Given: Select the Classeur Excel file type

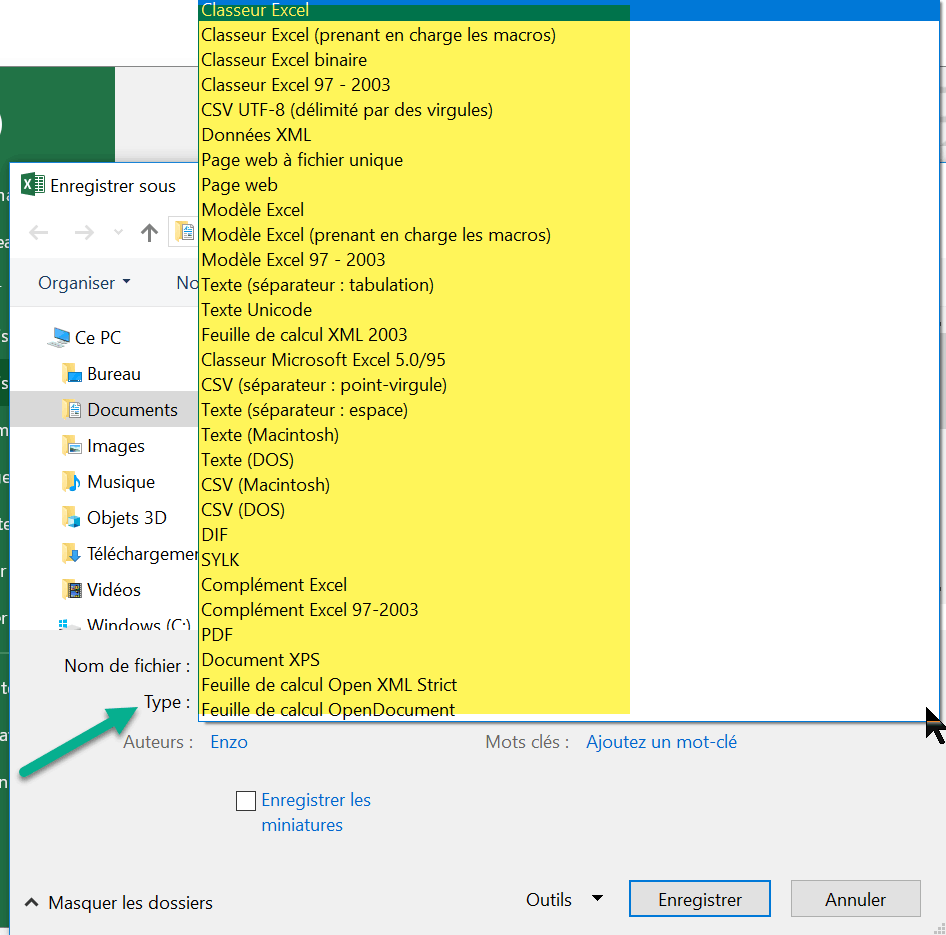Looking at the screenshot, I should coord(568,10).
